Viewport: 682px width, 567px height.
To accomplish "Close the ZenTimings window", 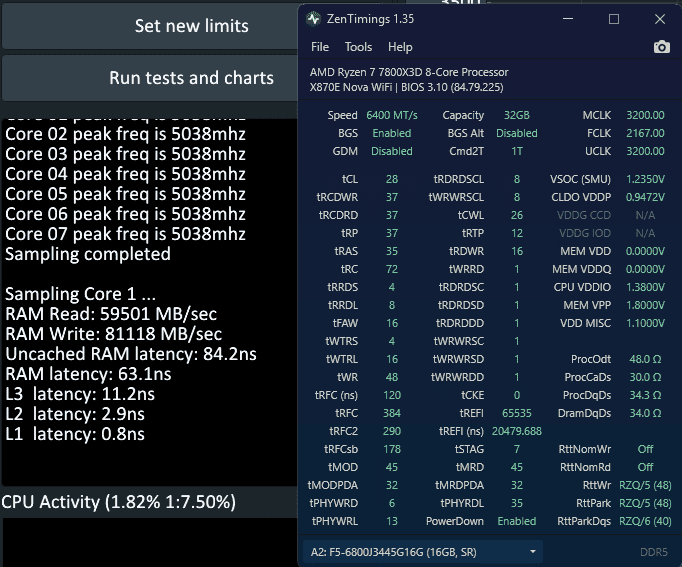I will point(658,19).
